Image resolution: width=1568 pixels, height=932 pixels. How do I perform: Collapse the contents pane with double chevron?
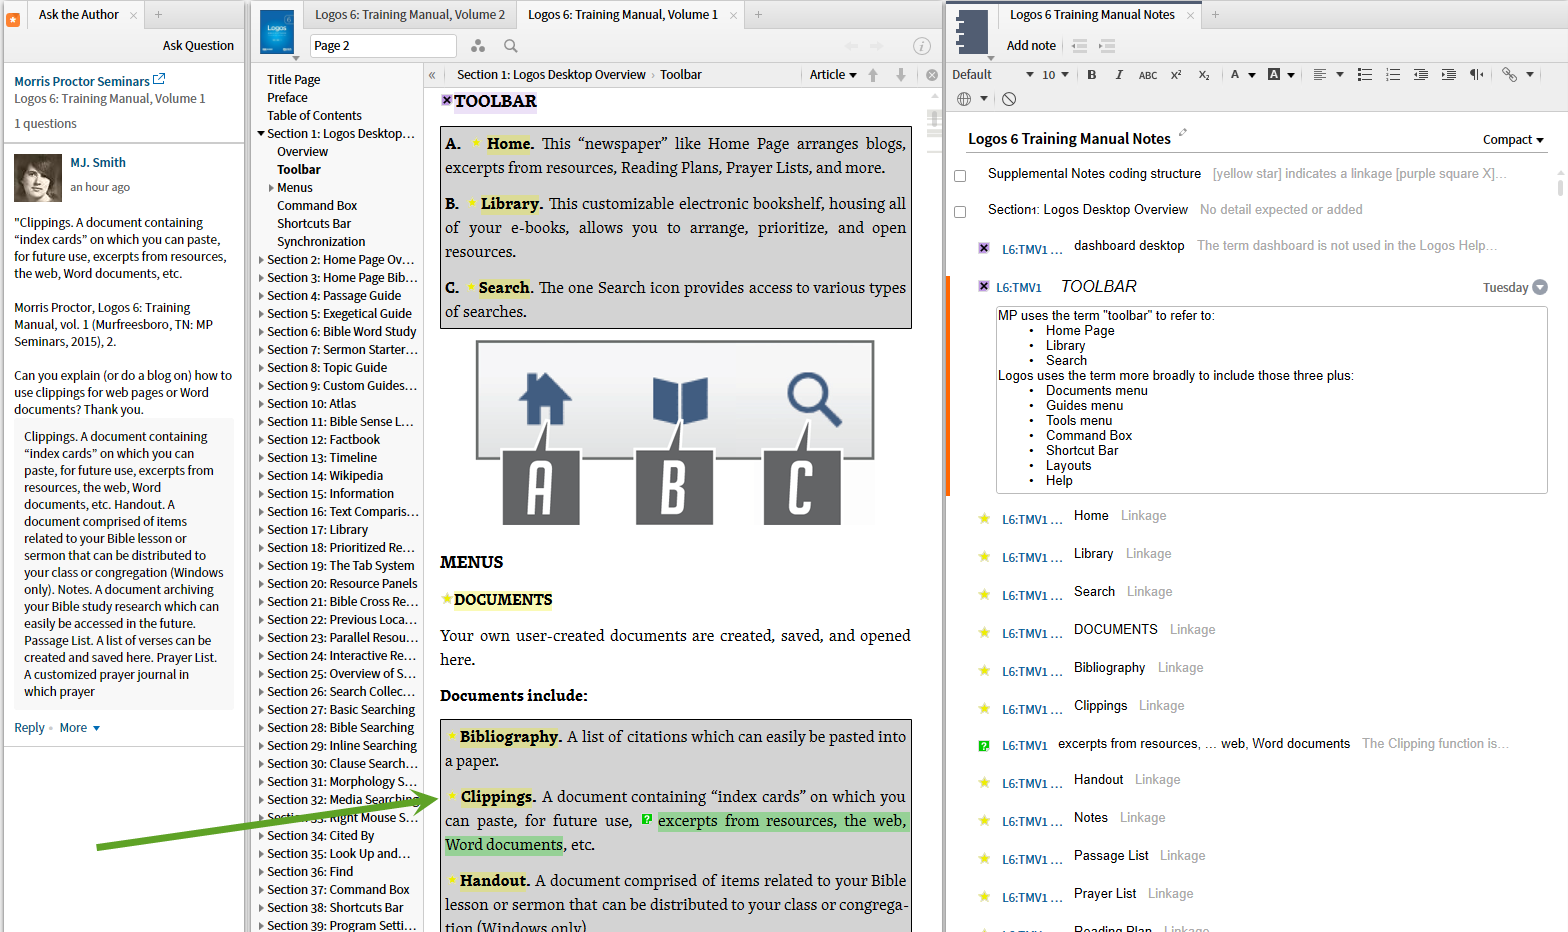click(x=432, y=75)
